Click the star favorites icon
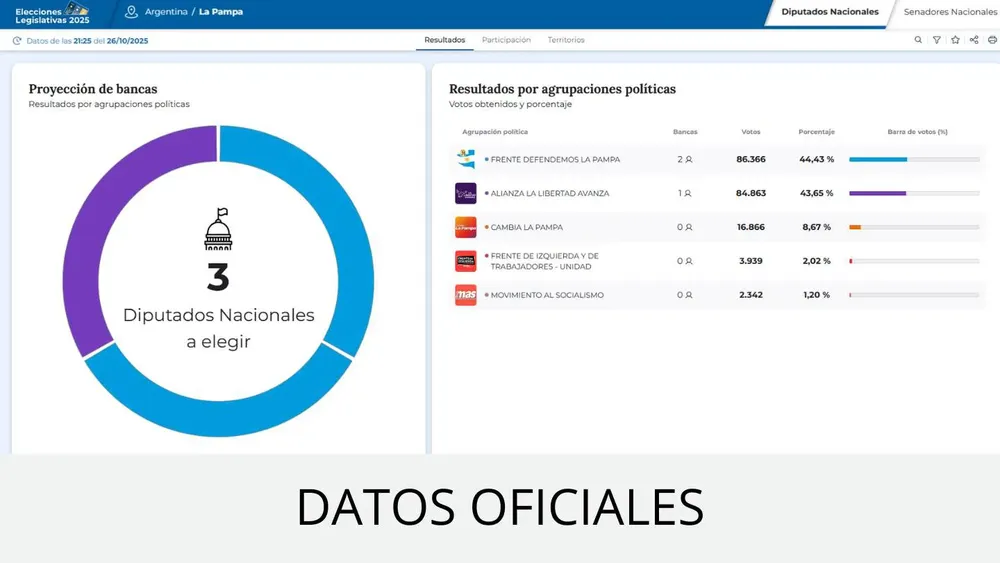The width and height of the screenshot is (1000, 563). click(956, 40)
